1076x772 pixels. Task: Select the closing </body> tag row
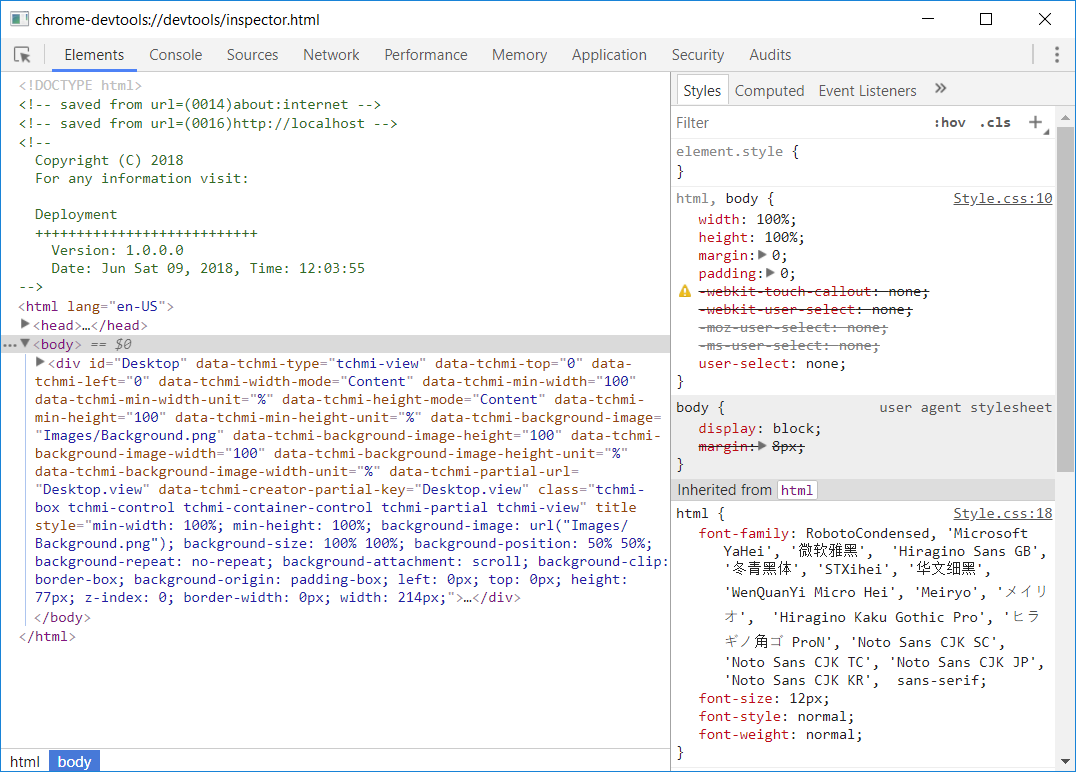[x=62, y=617]
